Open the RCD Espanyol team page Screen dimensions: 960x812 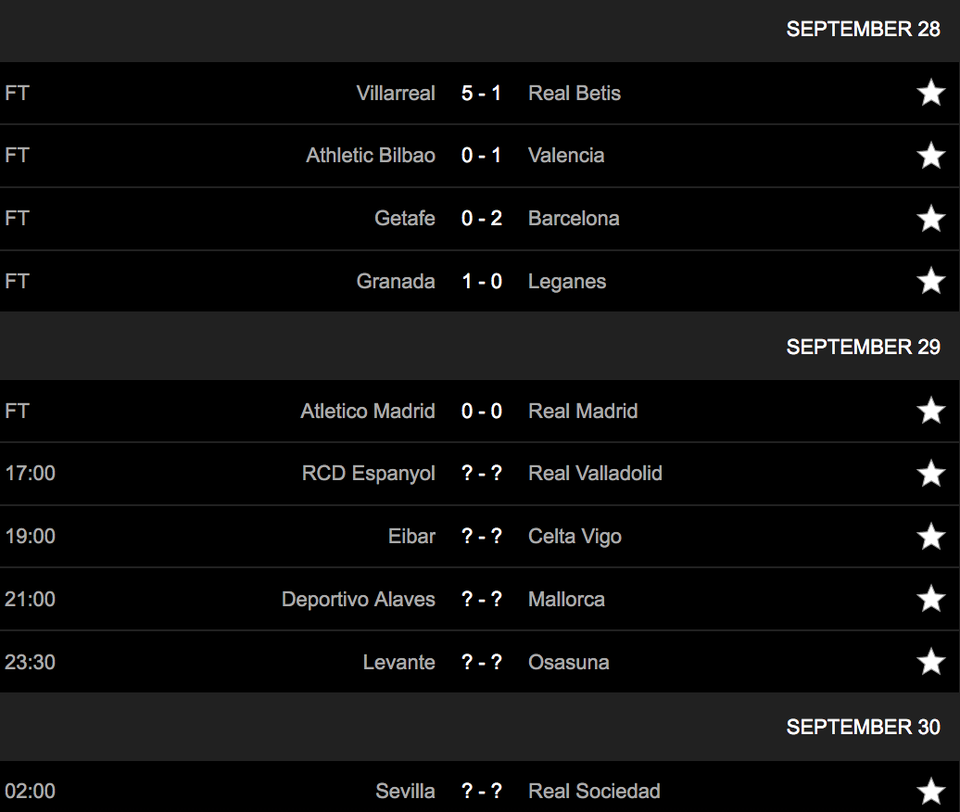click(x=369, y=473)
